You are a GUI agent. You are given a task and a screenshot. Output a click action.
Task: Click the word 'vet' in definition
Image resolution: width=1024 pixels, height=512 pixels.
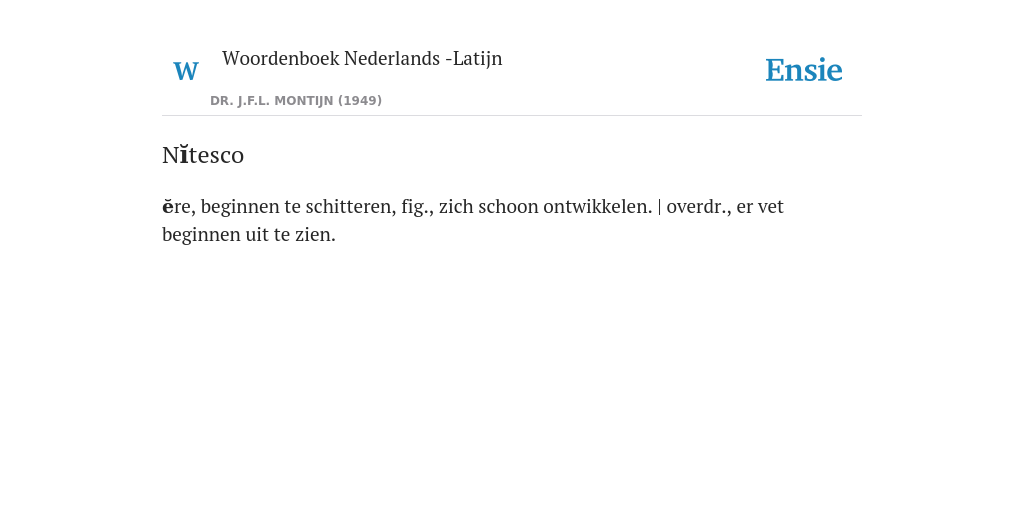point(771,206)
